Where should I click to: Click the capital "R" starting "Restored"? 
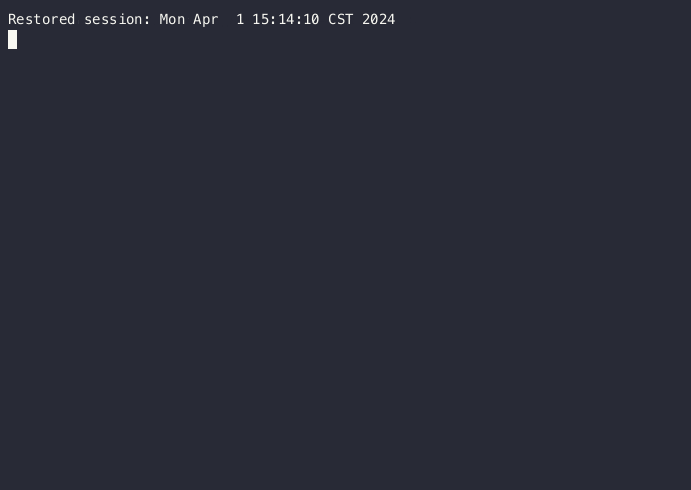pyautogui.click(x=12, y=19)
